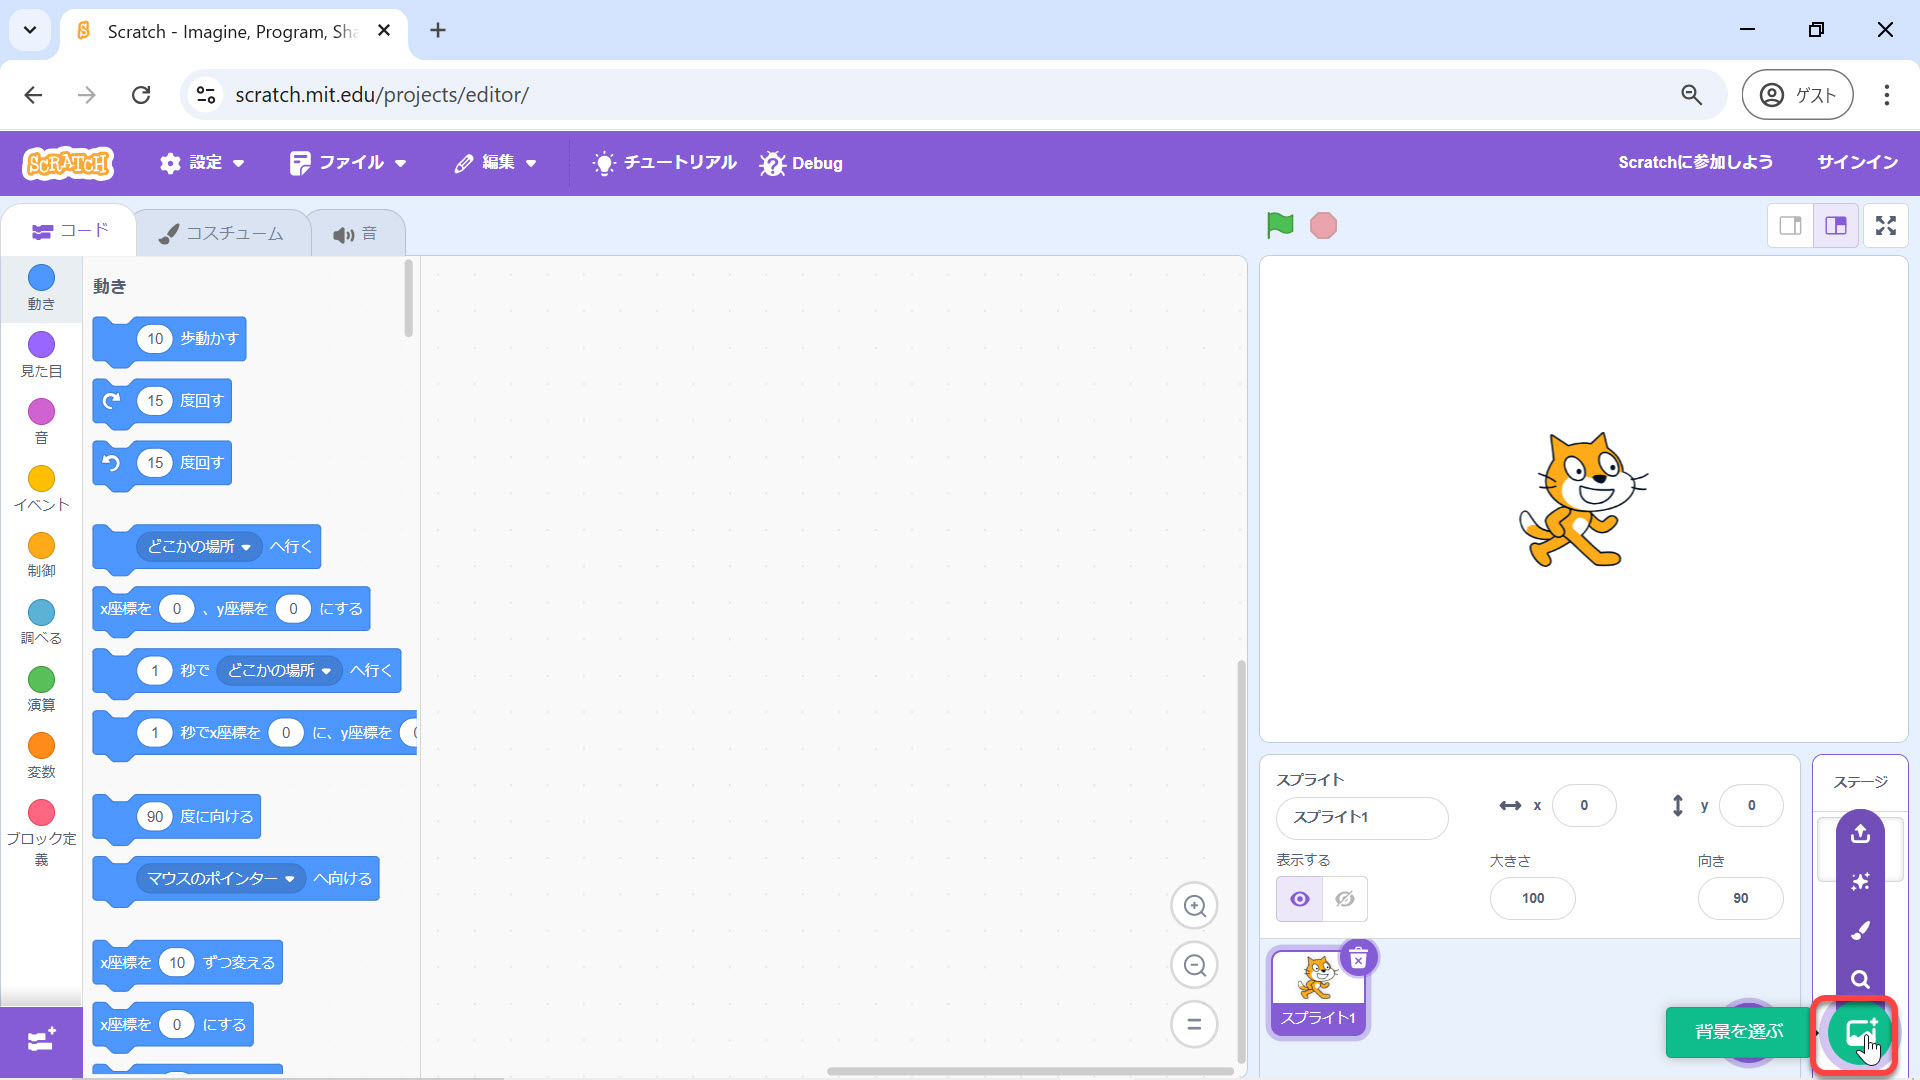
Task: Reset workspace zoom with equals button
Action: (x=1194, y=1024)
